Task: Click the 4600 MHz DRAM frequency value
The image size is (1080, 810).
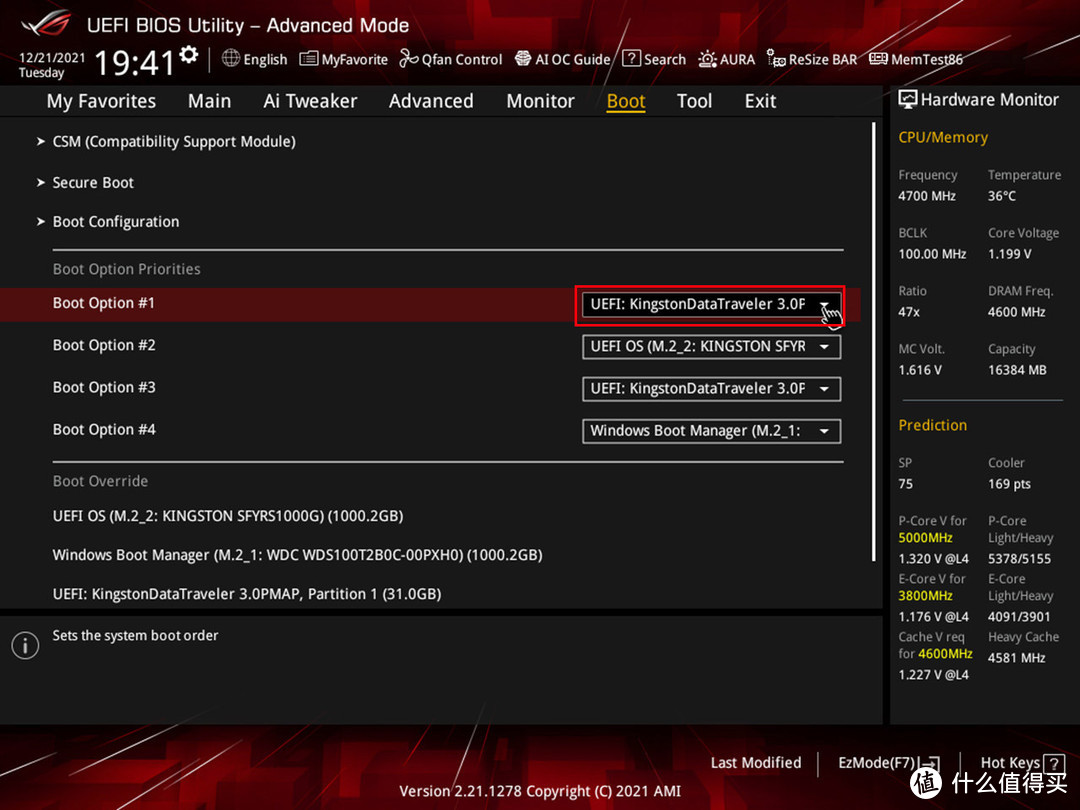Action: coord(1016,312)
